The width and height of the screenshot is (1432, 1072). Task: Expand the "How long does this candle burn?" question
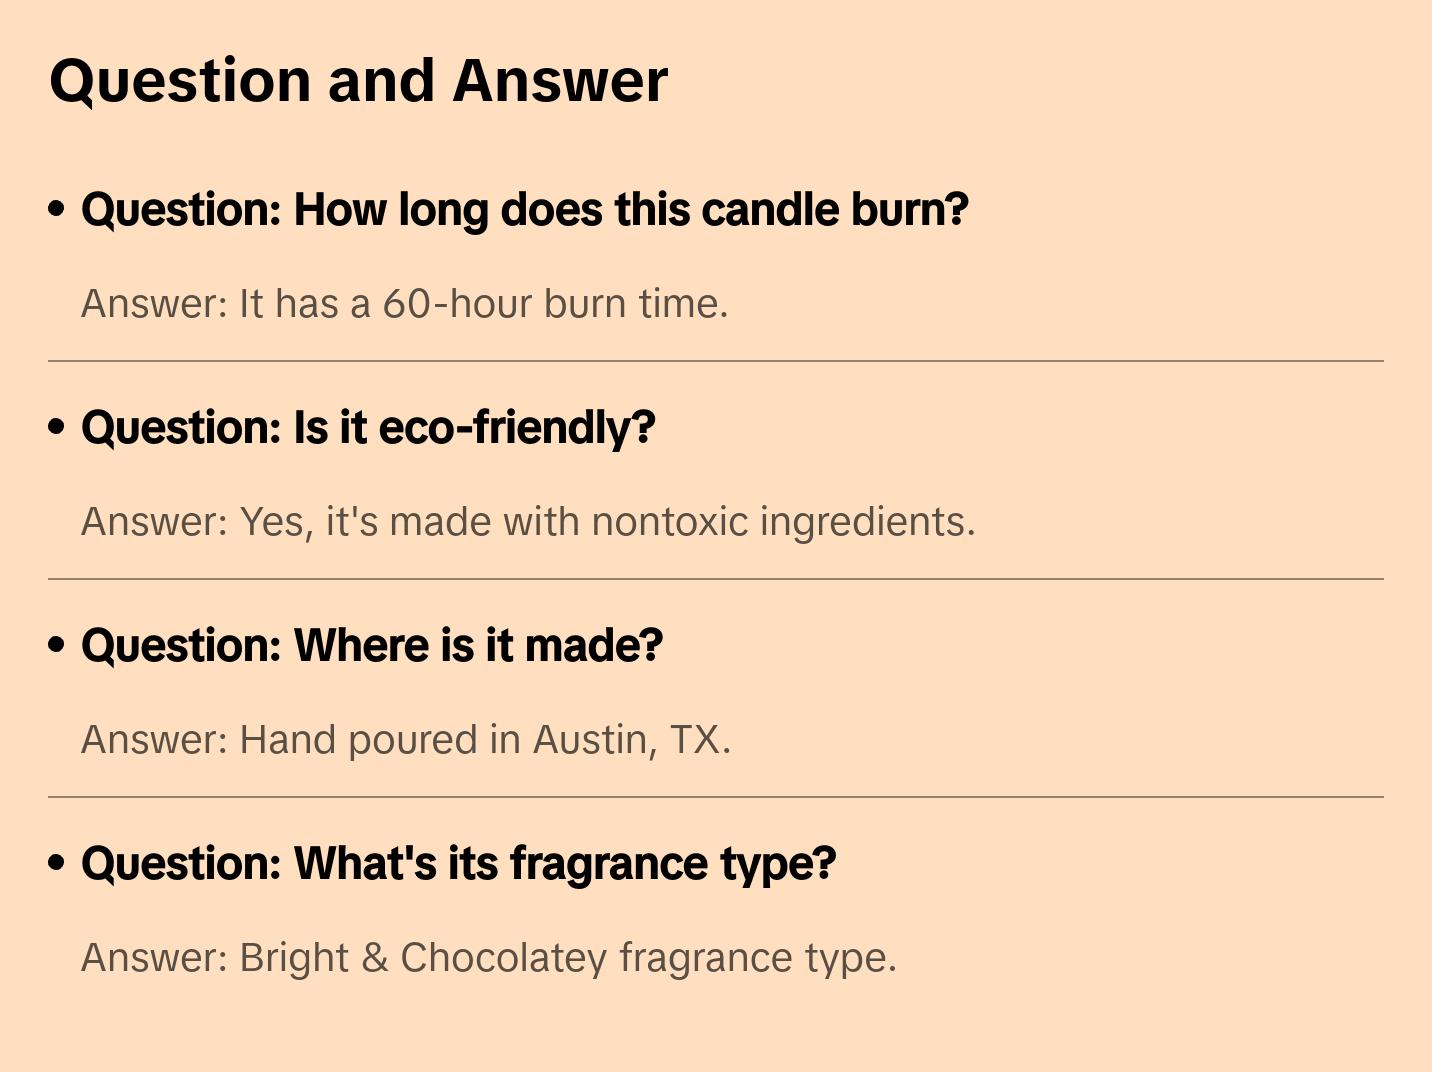pyautogui.click(x=524, y=210)
